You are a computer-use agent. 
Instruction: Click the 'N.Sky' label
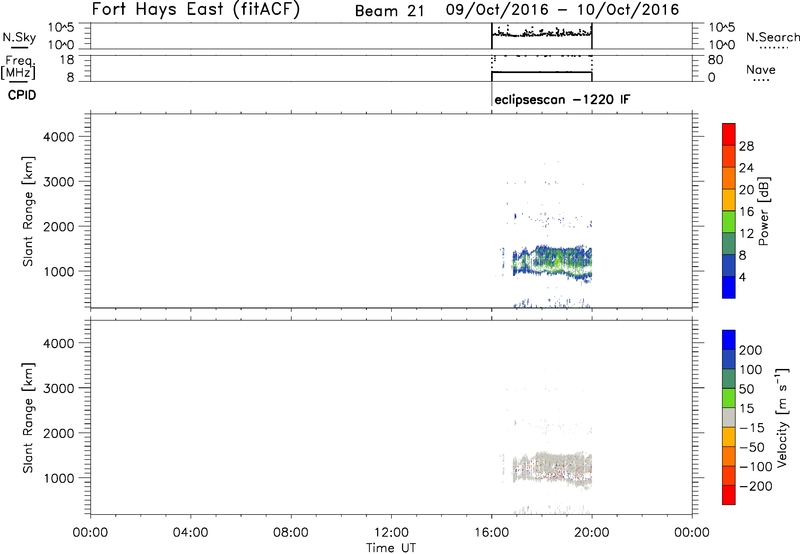click(19, 37)
